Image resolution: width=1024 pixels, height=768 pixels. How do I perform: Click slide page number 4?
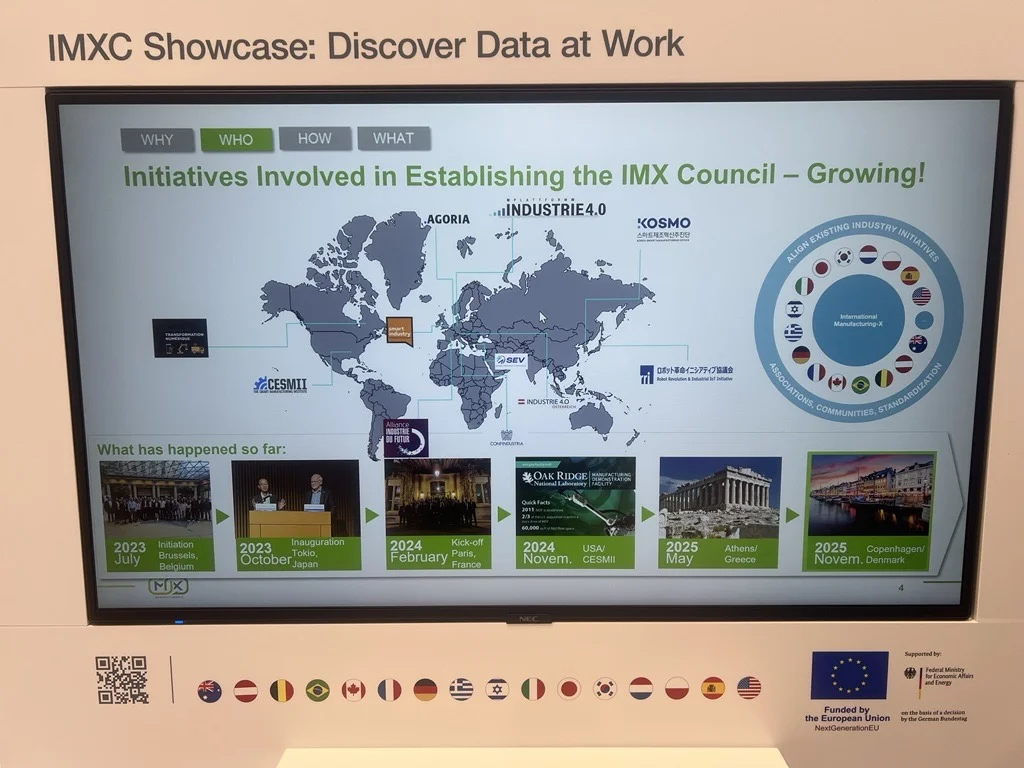901,588
